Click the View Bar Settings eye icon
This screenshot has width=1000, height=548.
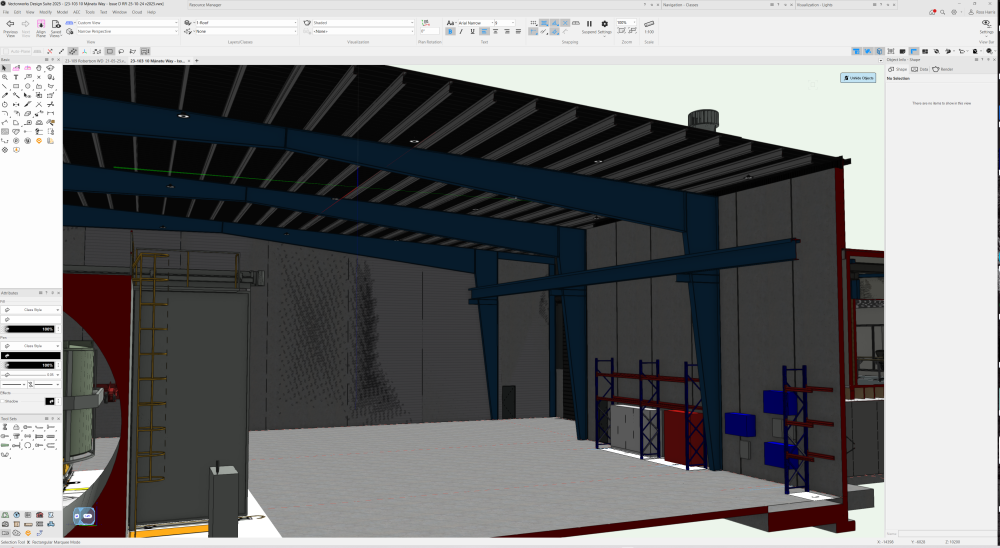click(x=986, y=23)
